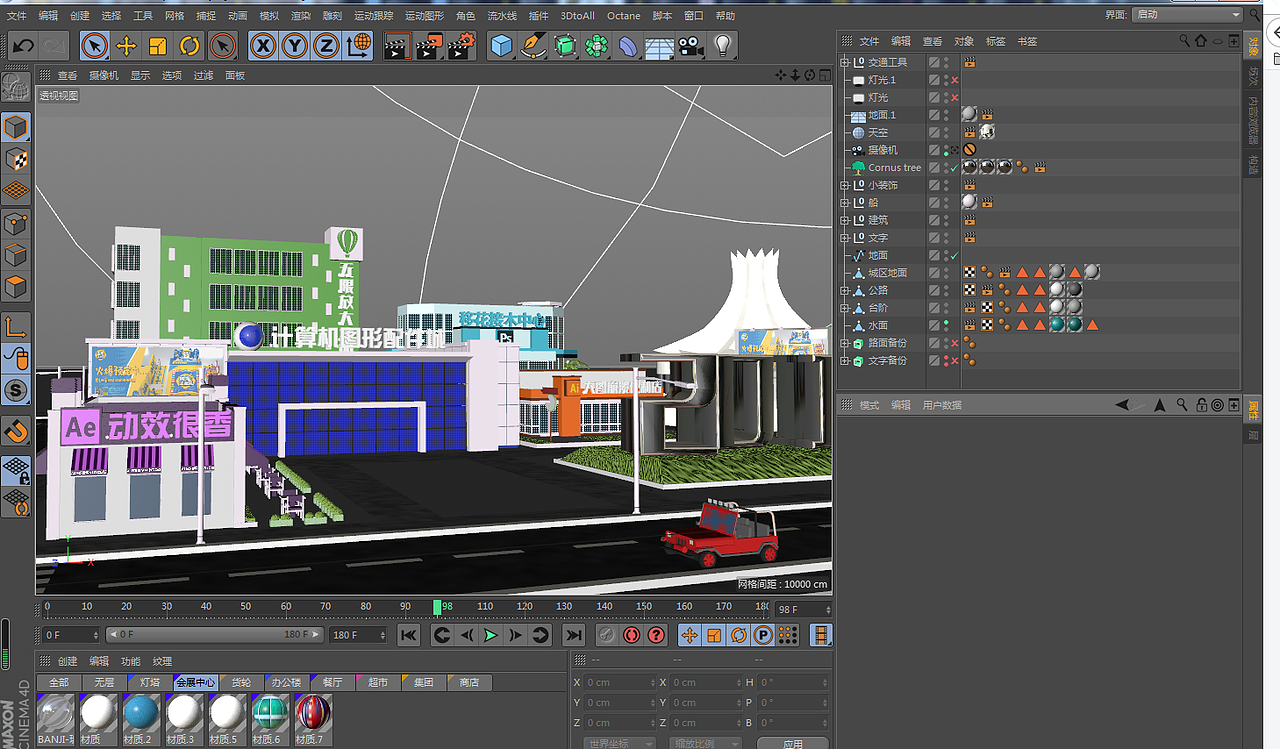Select the Rotate tool icon
This screenshot has width=1280, height=749.
(x=188, y=47)
